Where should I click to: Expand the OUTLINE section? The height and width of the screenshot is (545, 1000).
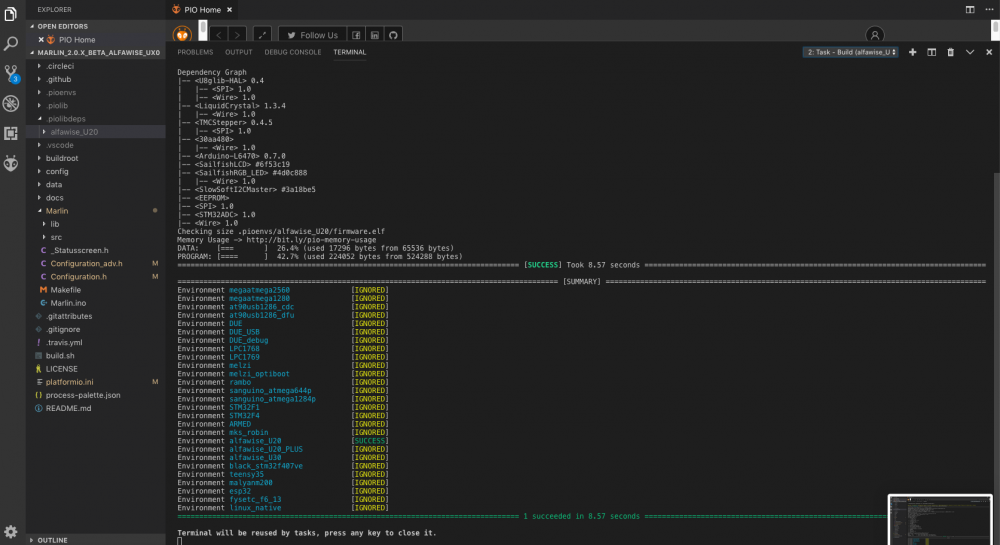click(52, 539)
